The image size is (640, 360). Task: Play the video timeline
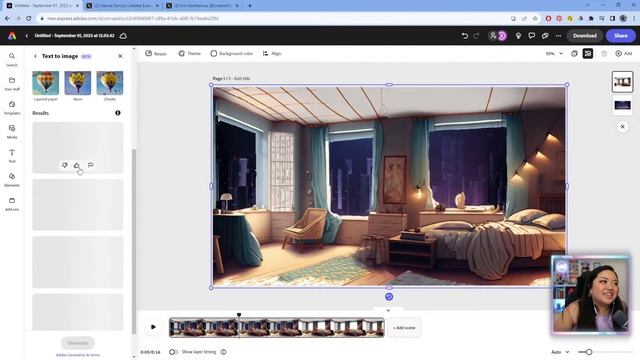tap(153, 327)
